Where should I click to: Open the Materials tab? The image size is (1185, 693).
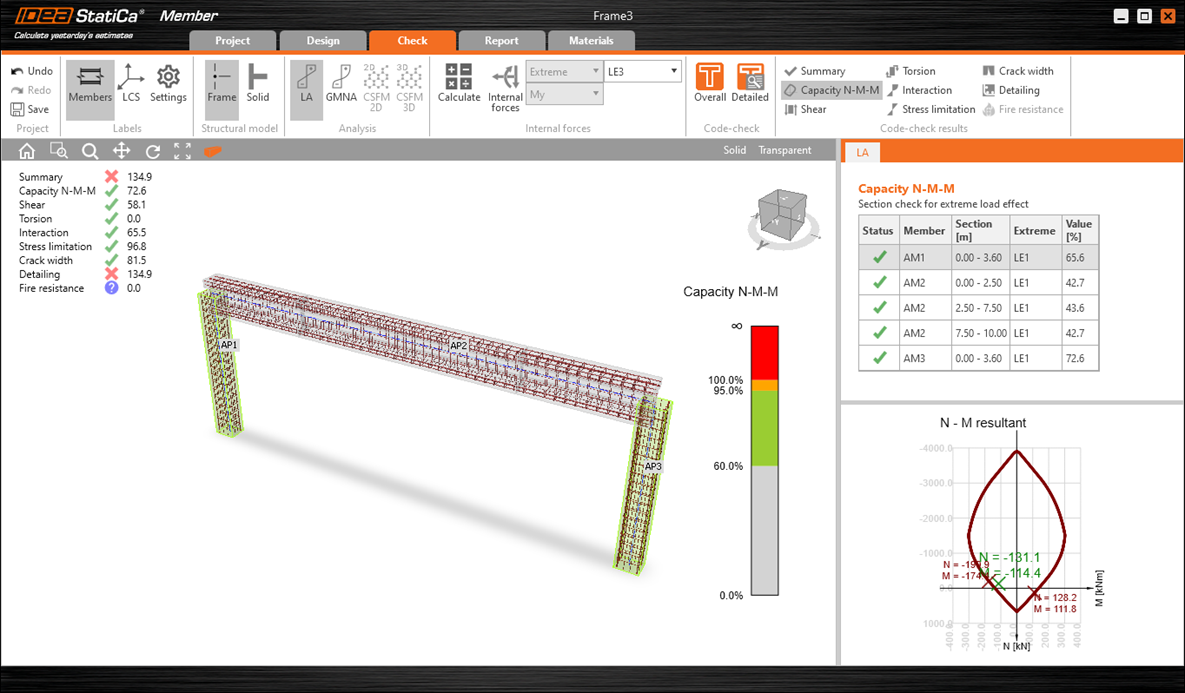click(591, 41)
